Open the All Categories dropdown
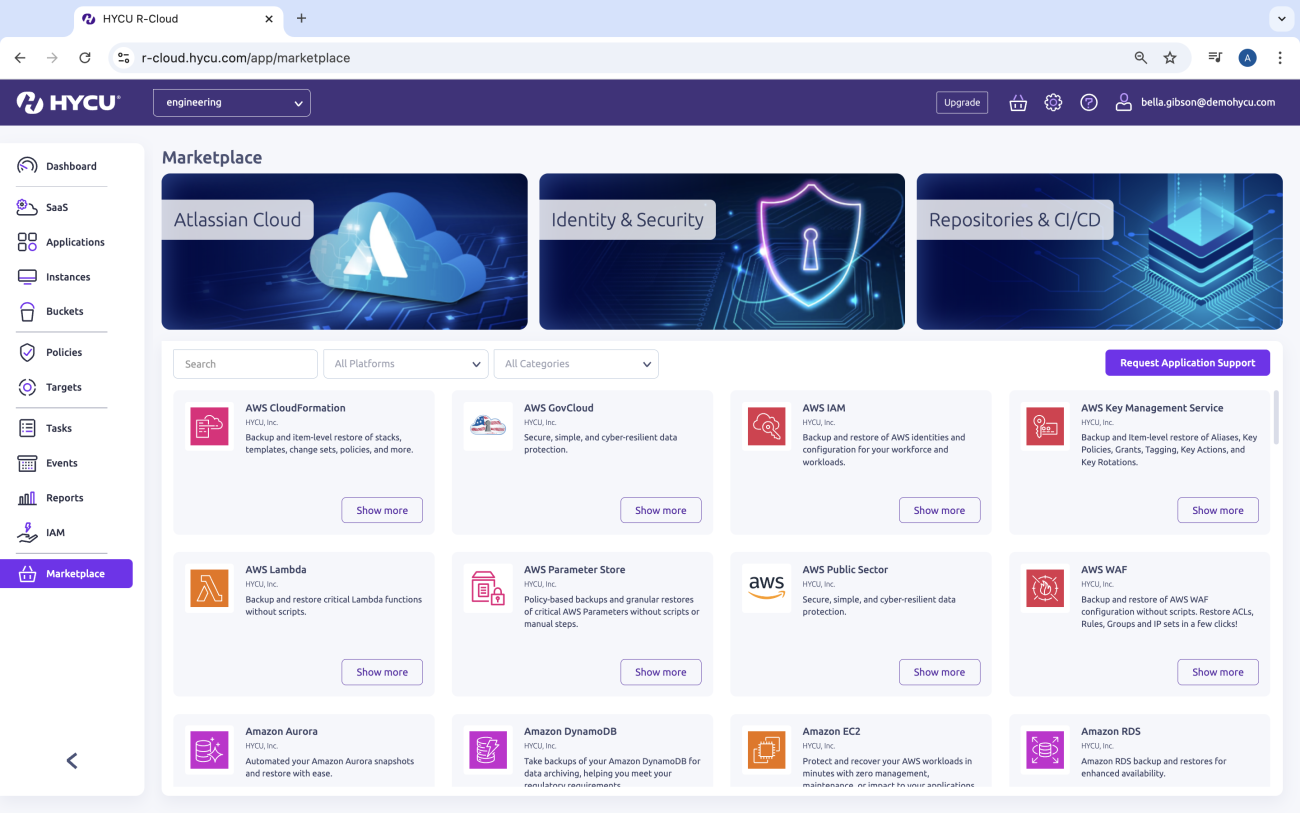Image resolution: width=1300 pixels, height=813 pixels. pos(576,364)
